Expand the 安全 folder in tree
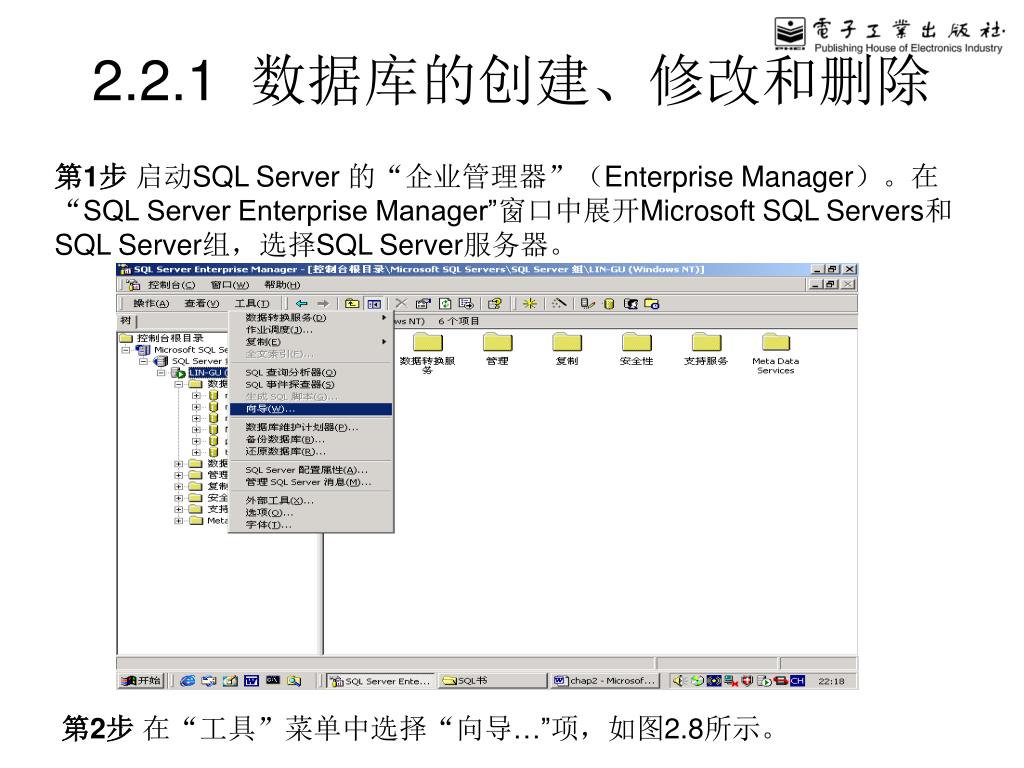 pyautogui.click(x=178, y=498)
